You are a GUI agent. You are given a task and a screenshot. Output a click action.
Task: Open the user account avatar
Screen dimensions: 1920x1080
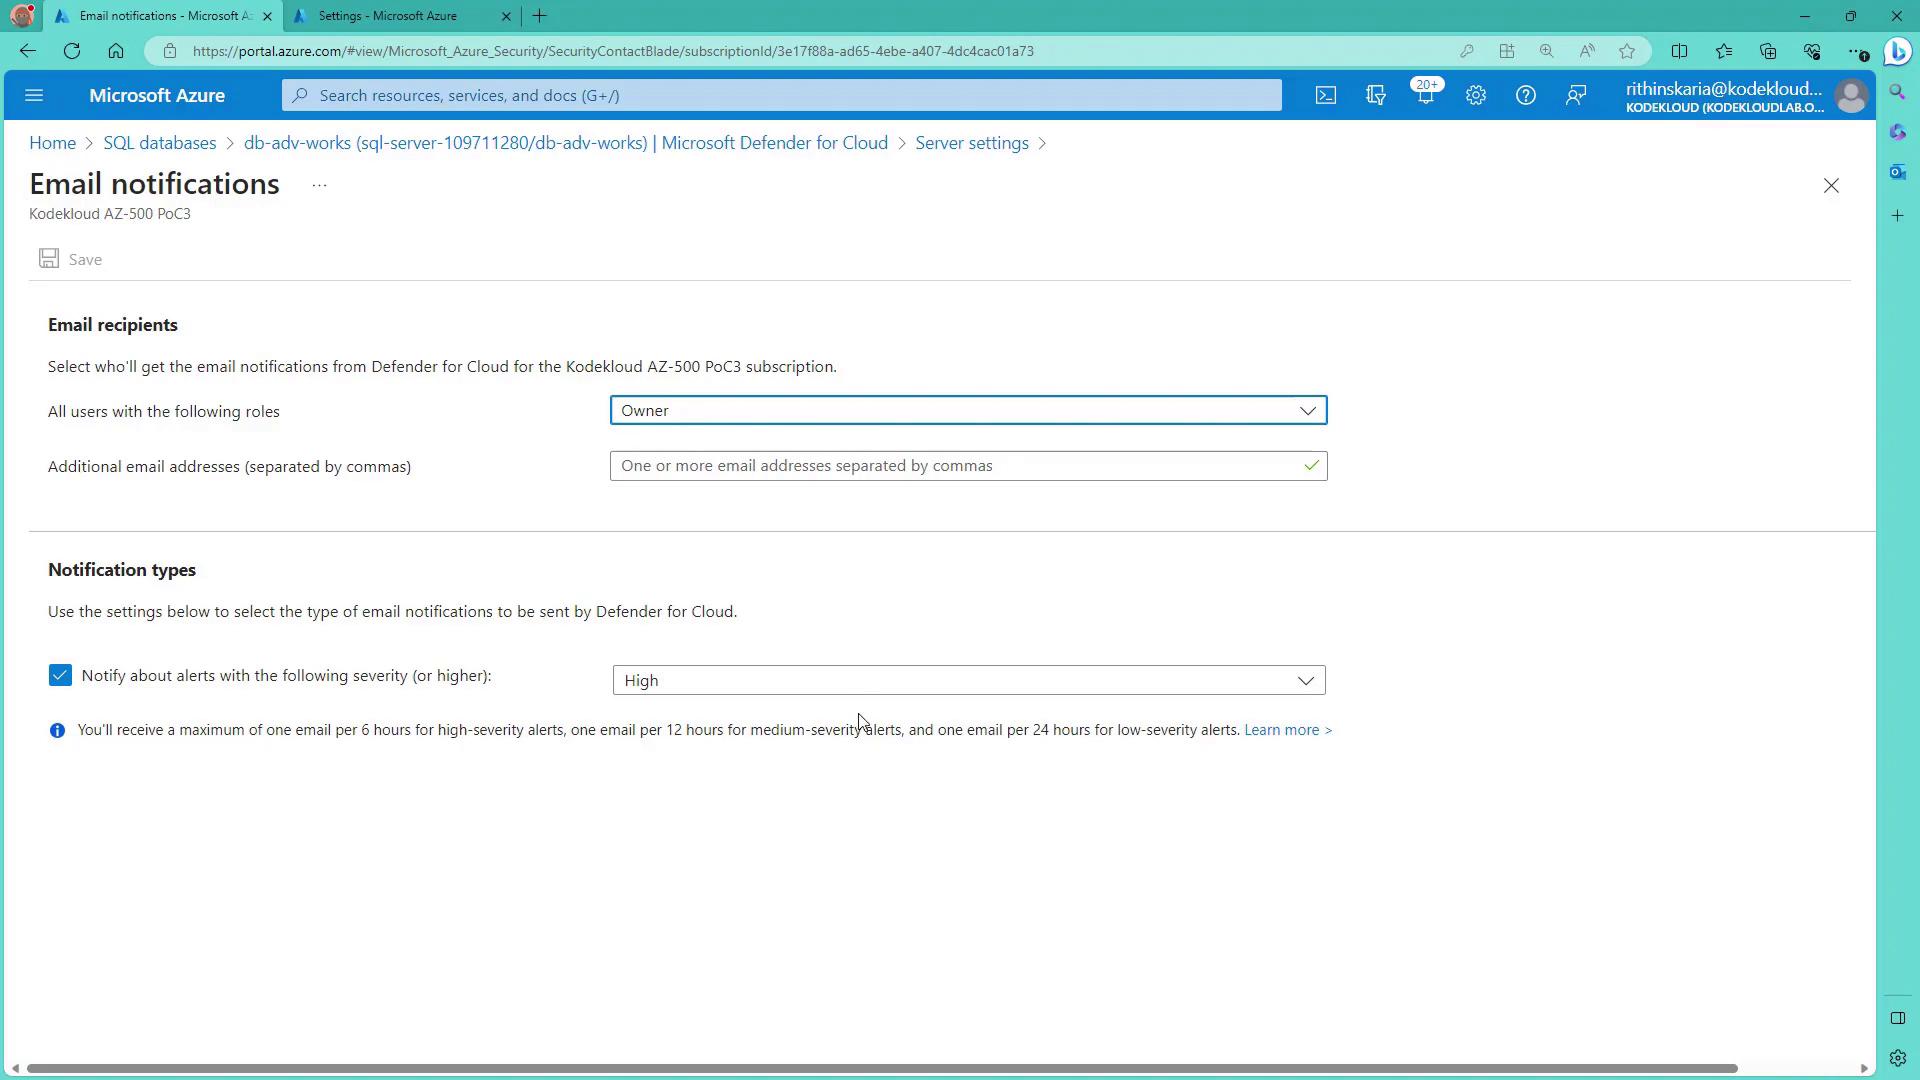point(1851,96)
